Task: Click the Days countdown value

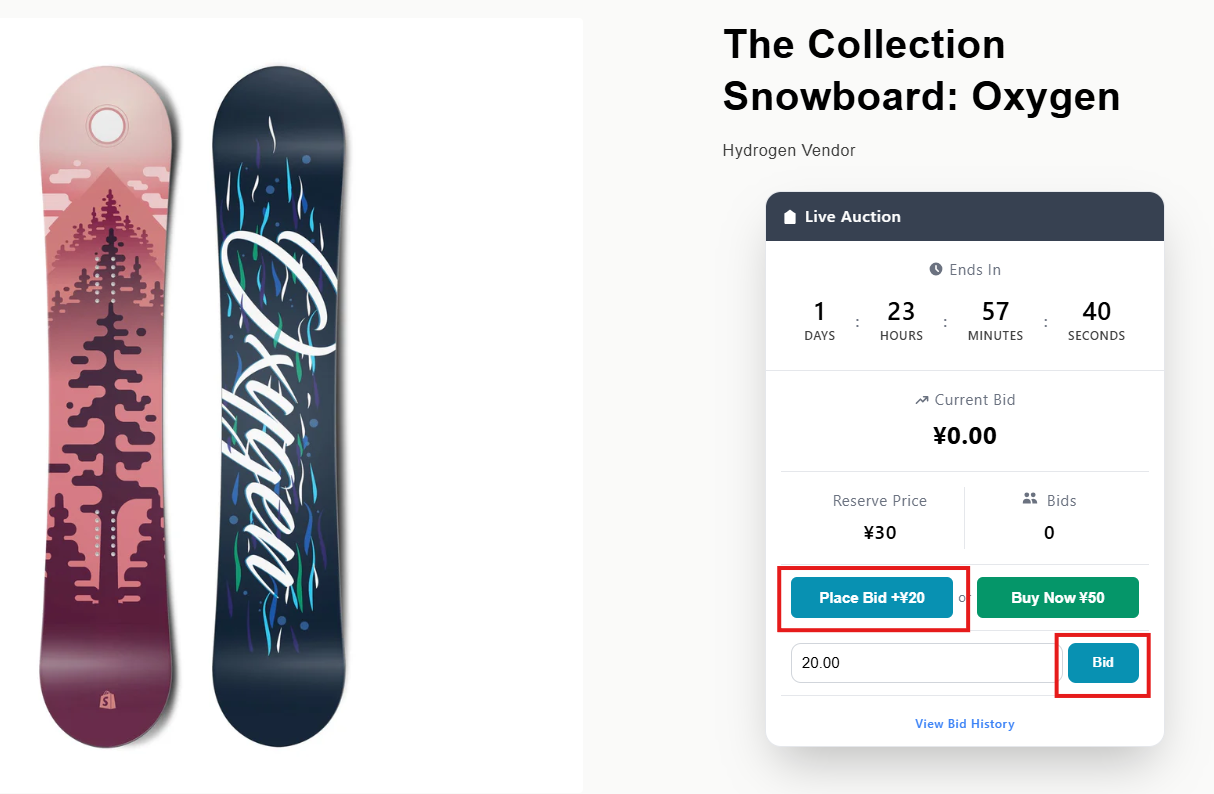Action: [x=819, y=311]
